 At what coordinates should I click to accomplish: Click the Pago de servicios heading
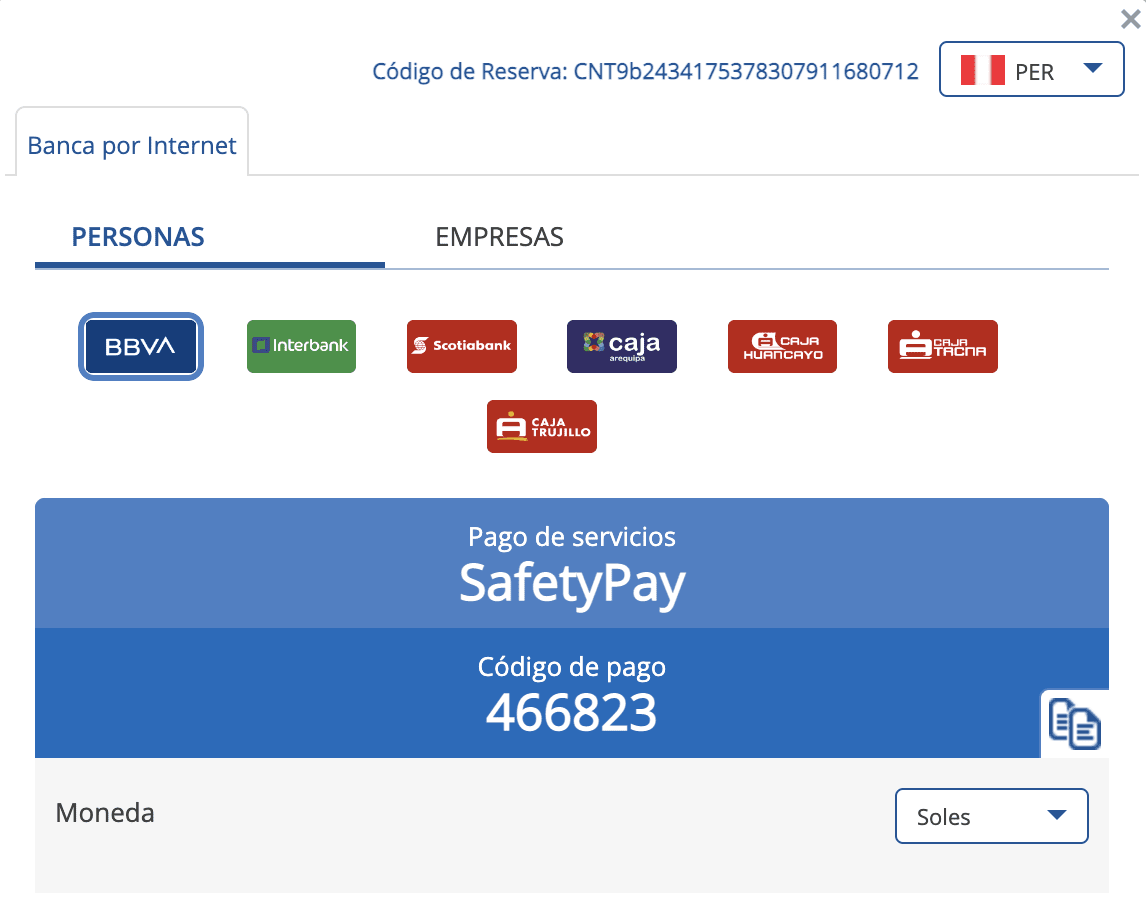tap(572, 537)
